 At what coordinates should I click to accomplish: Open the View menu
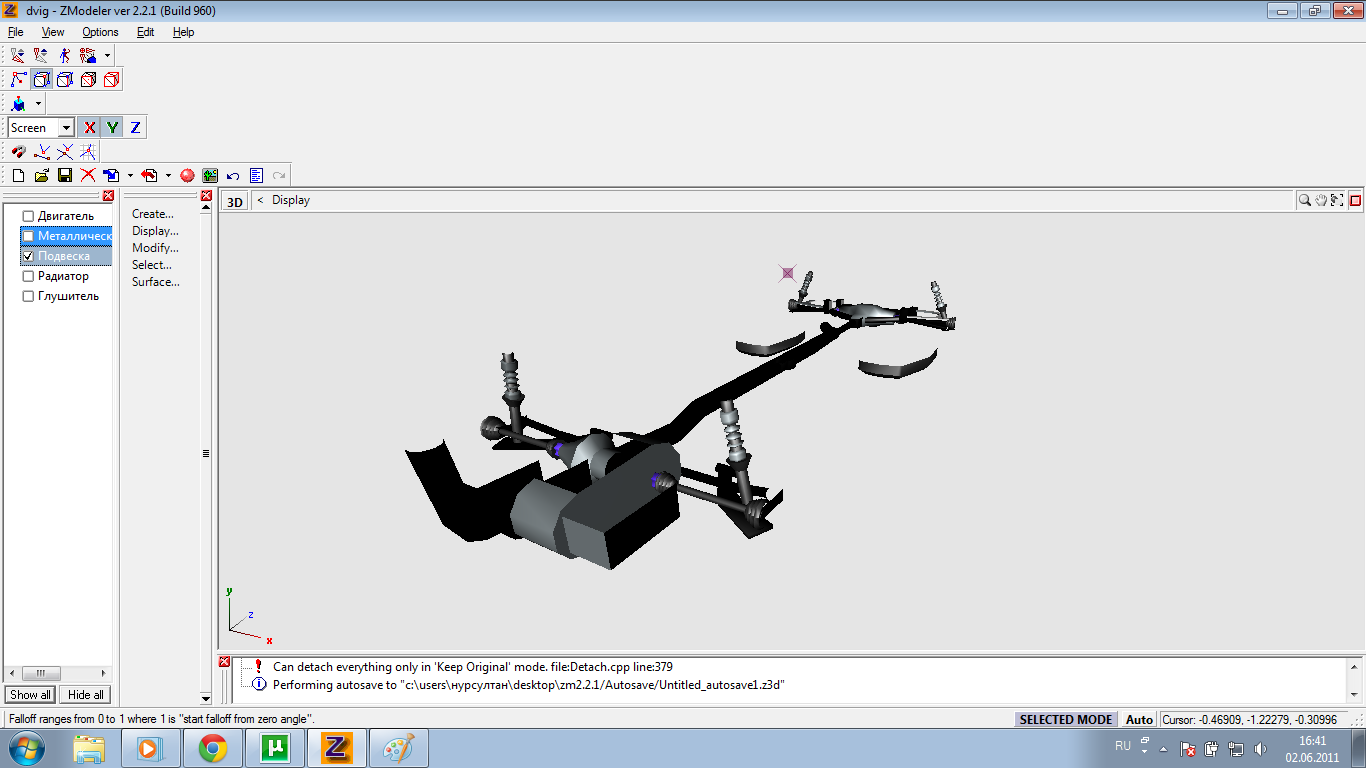53,32
